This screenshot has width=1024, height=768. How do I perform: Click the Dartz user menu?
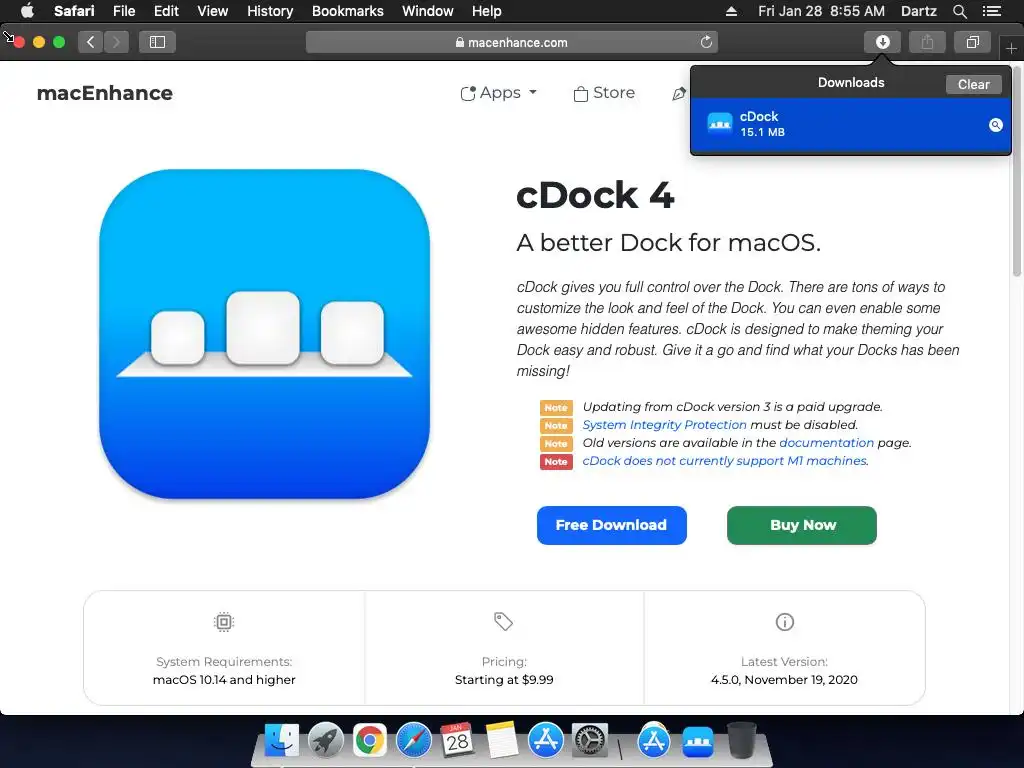tap(918, 11)
